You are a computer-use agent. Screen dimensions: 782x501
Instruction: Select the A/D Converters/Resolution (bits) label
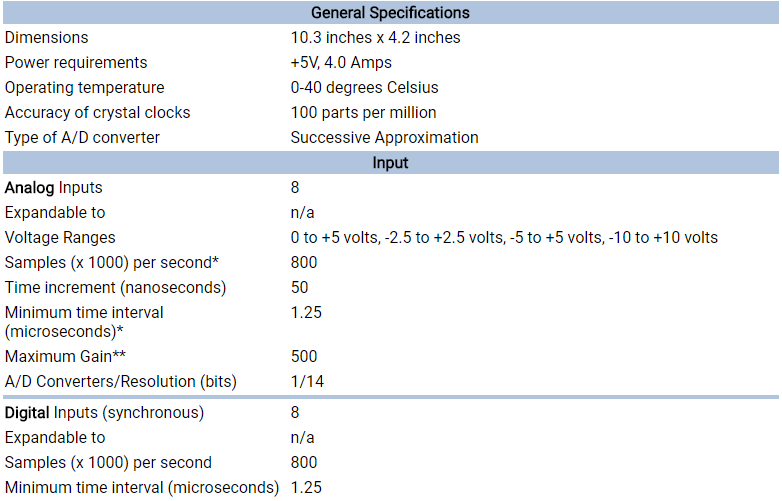tap(121, 382)
